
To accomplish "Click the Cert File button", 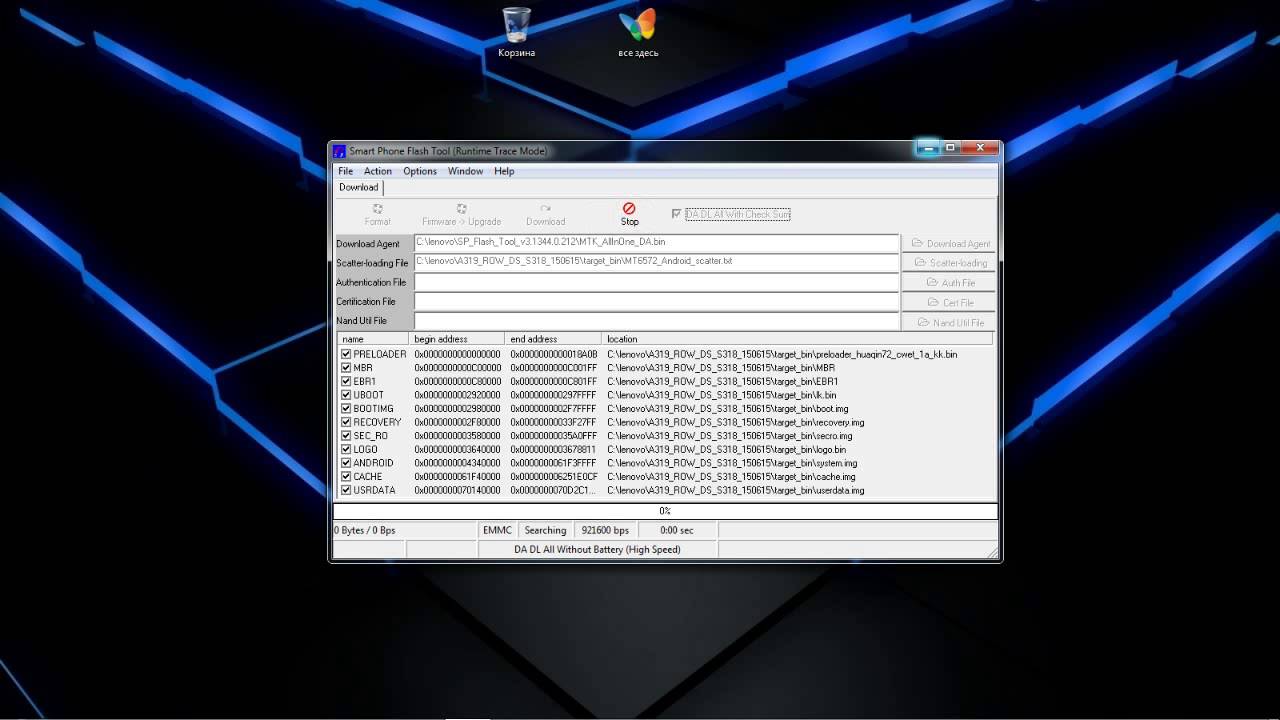I will pyautogui.click(x=949, y=303).
